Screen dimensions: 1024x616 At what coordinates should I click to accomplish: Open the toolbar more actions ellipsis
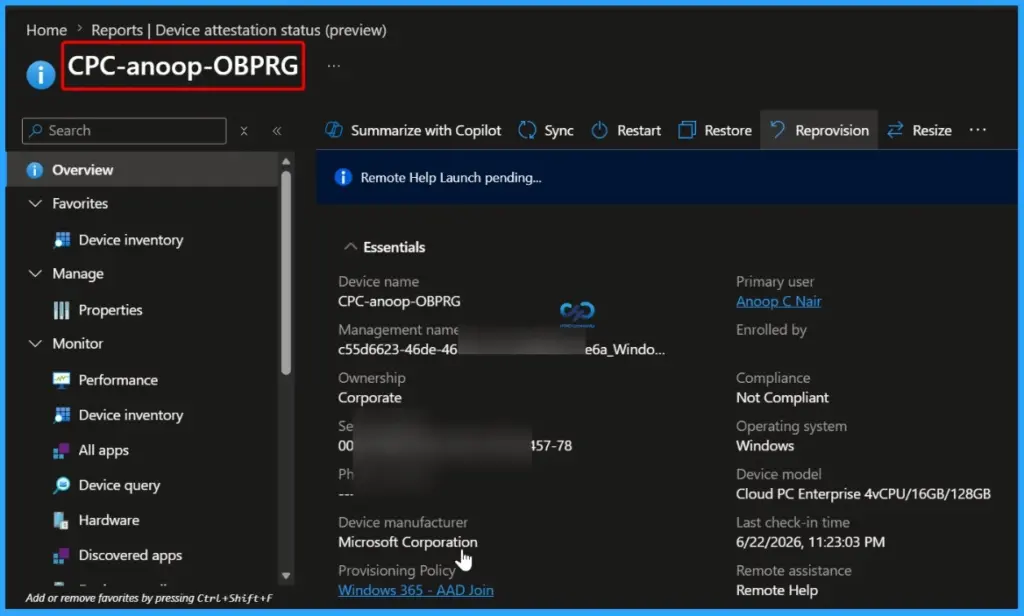[978, 130]
